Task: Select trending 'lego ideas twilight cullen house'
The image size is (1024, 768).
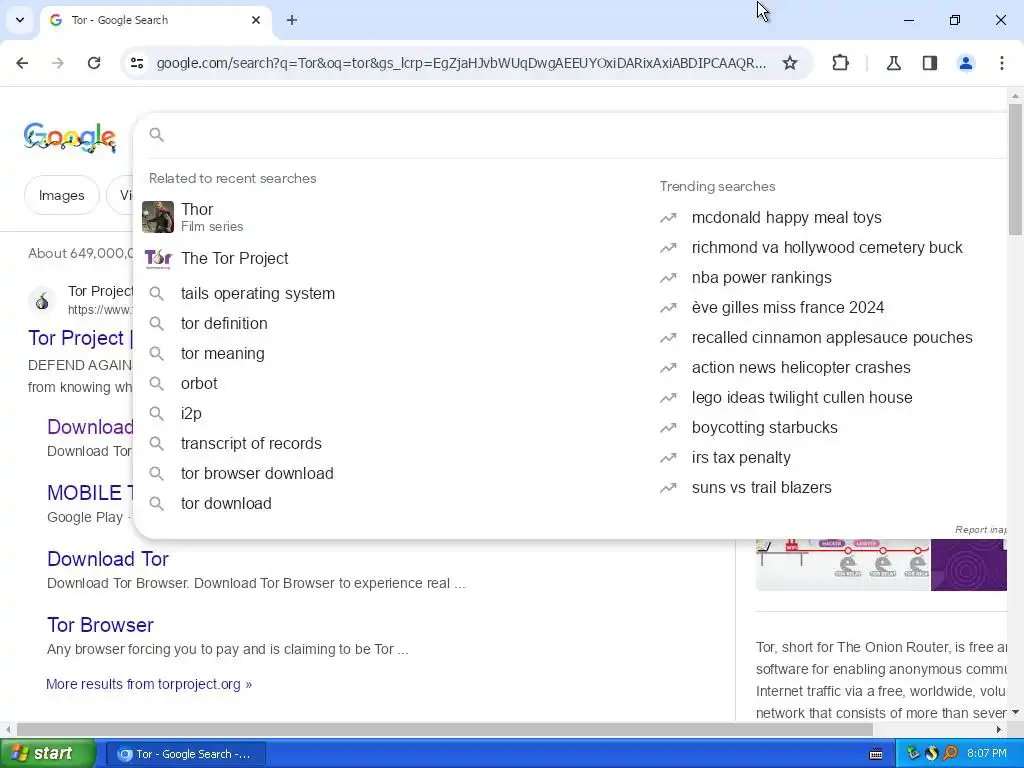Action: click(x=802, y=398)
